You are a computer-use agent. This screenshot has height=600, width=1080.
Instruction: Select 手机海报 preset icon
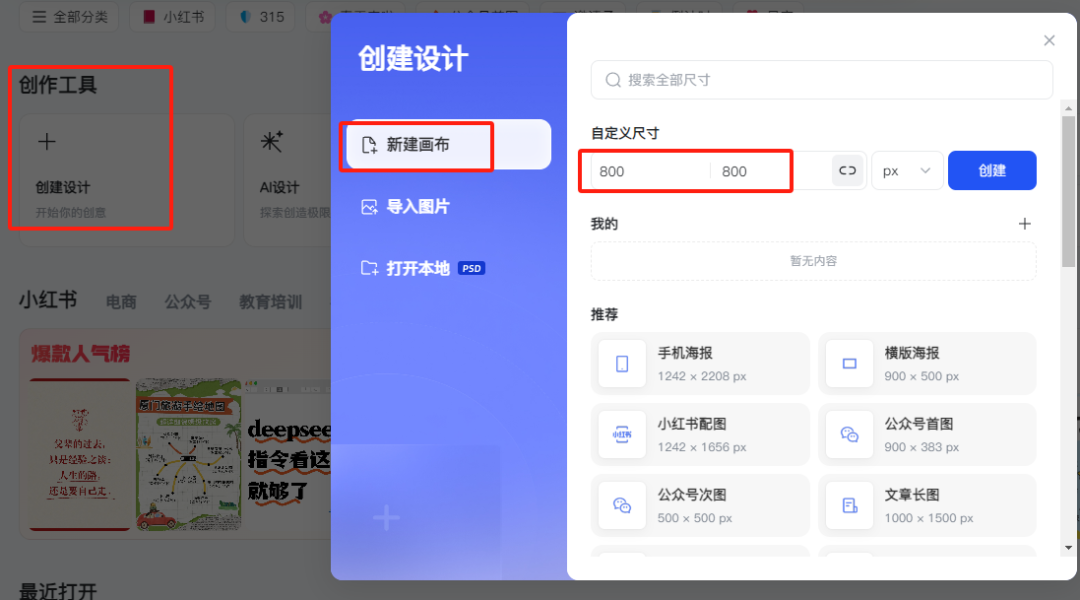point(622,364)
